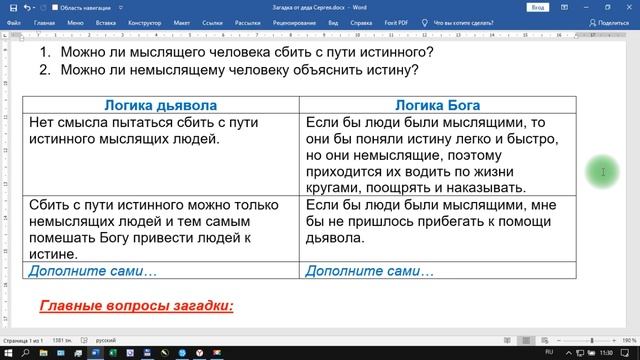Open the Файл tab
640x360 pixels.
coord(13,23)
